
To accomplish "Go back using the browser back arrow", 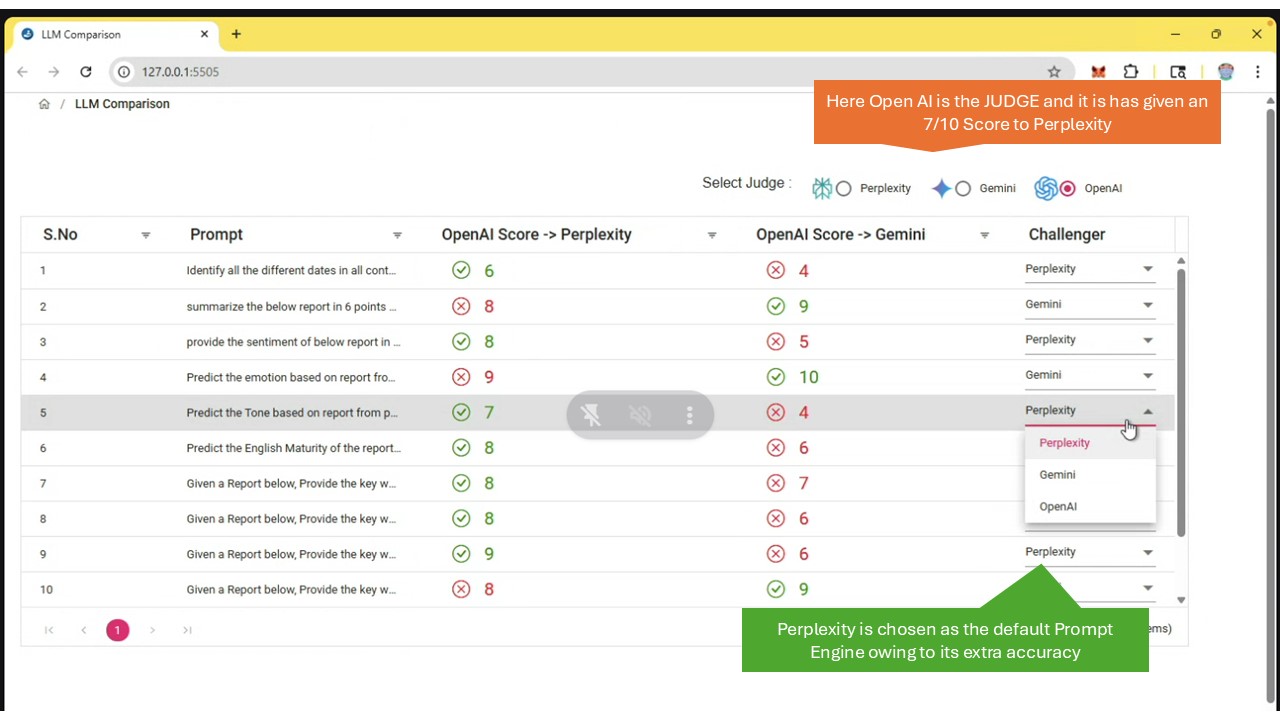I will [x=23, y=72].
